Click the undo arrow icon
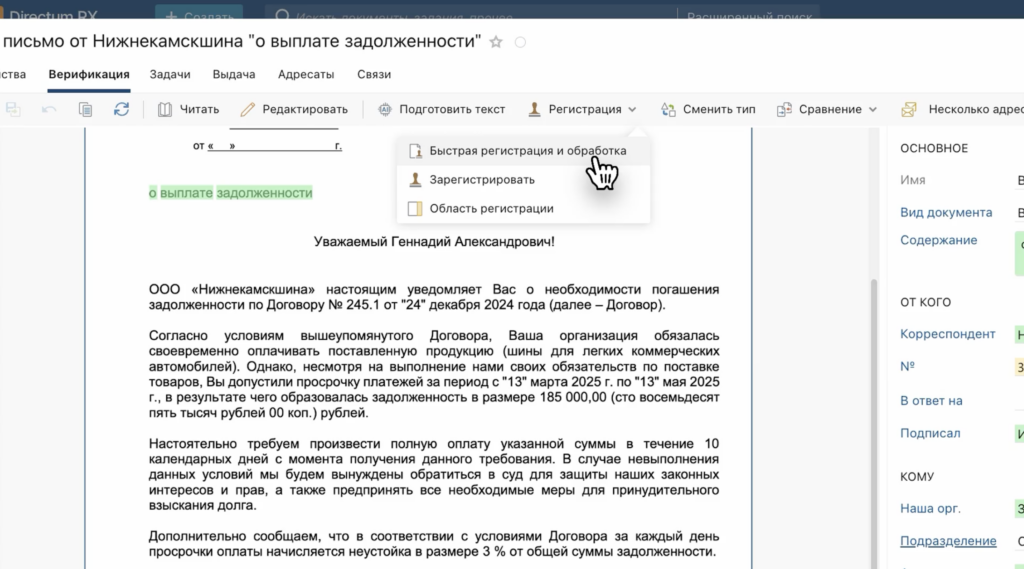The width and height of the screenshot is (1024, 569). pyautogui.click(x=49, y=109)
